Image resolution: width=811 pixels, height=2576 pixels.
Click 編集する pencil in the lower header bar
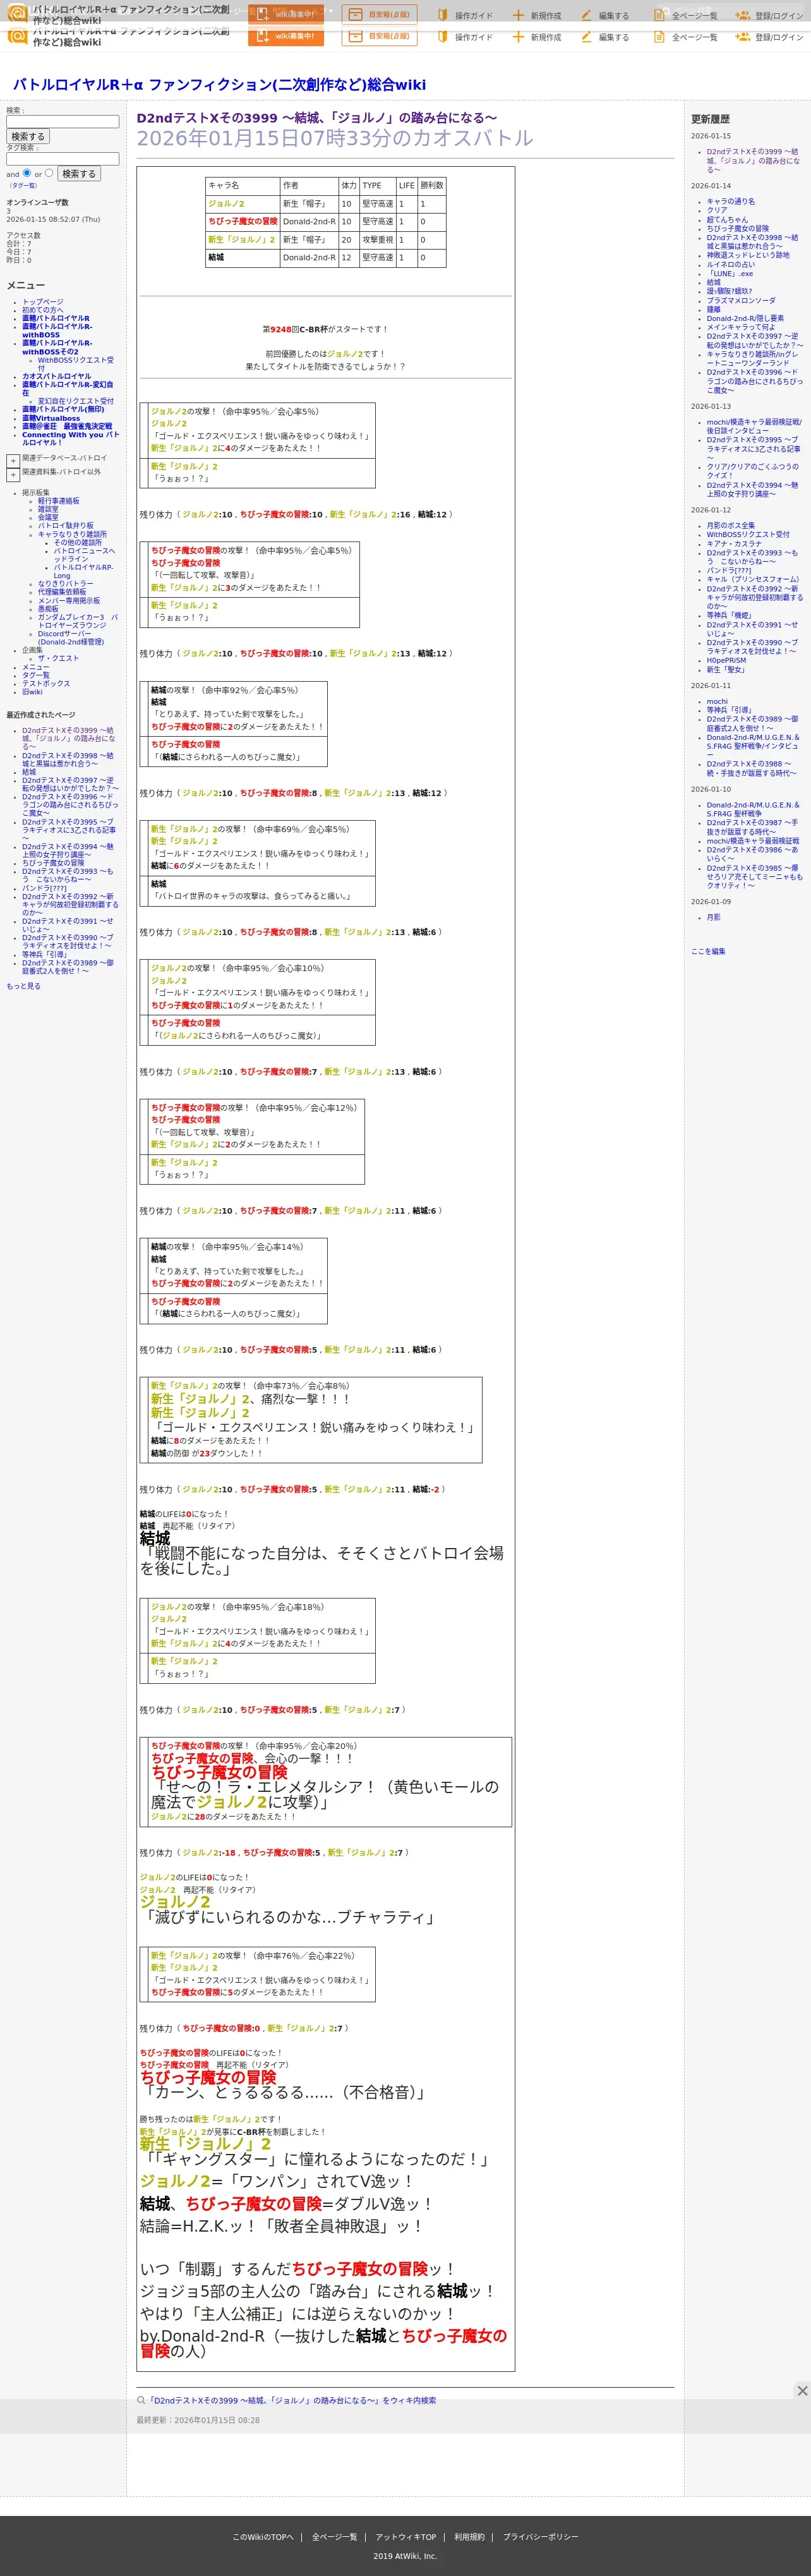586,37
